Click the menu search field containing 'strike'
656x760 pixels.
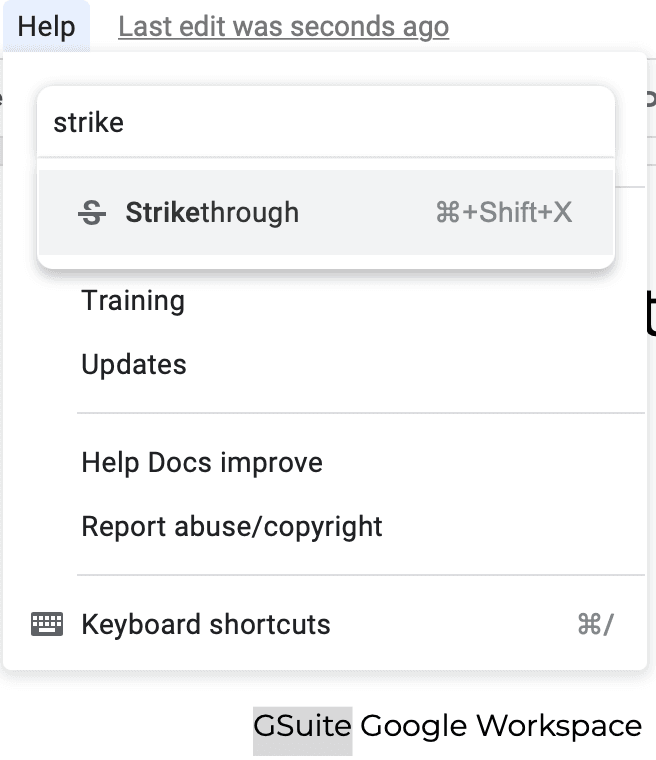(326, 122)
